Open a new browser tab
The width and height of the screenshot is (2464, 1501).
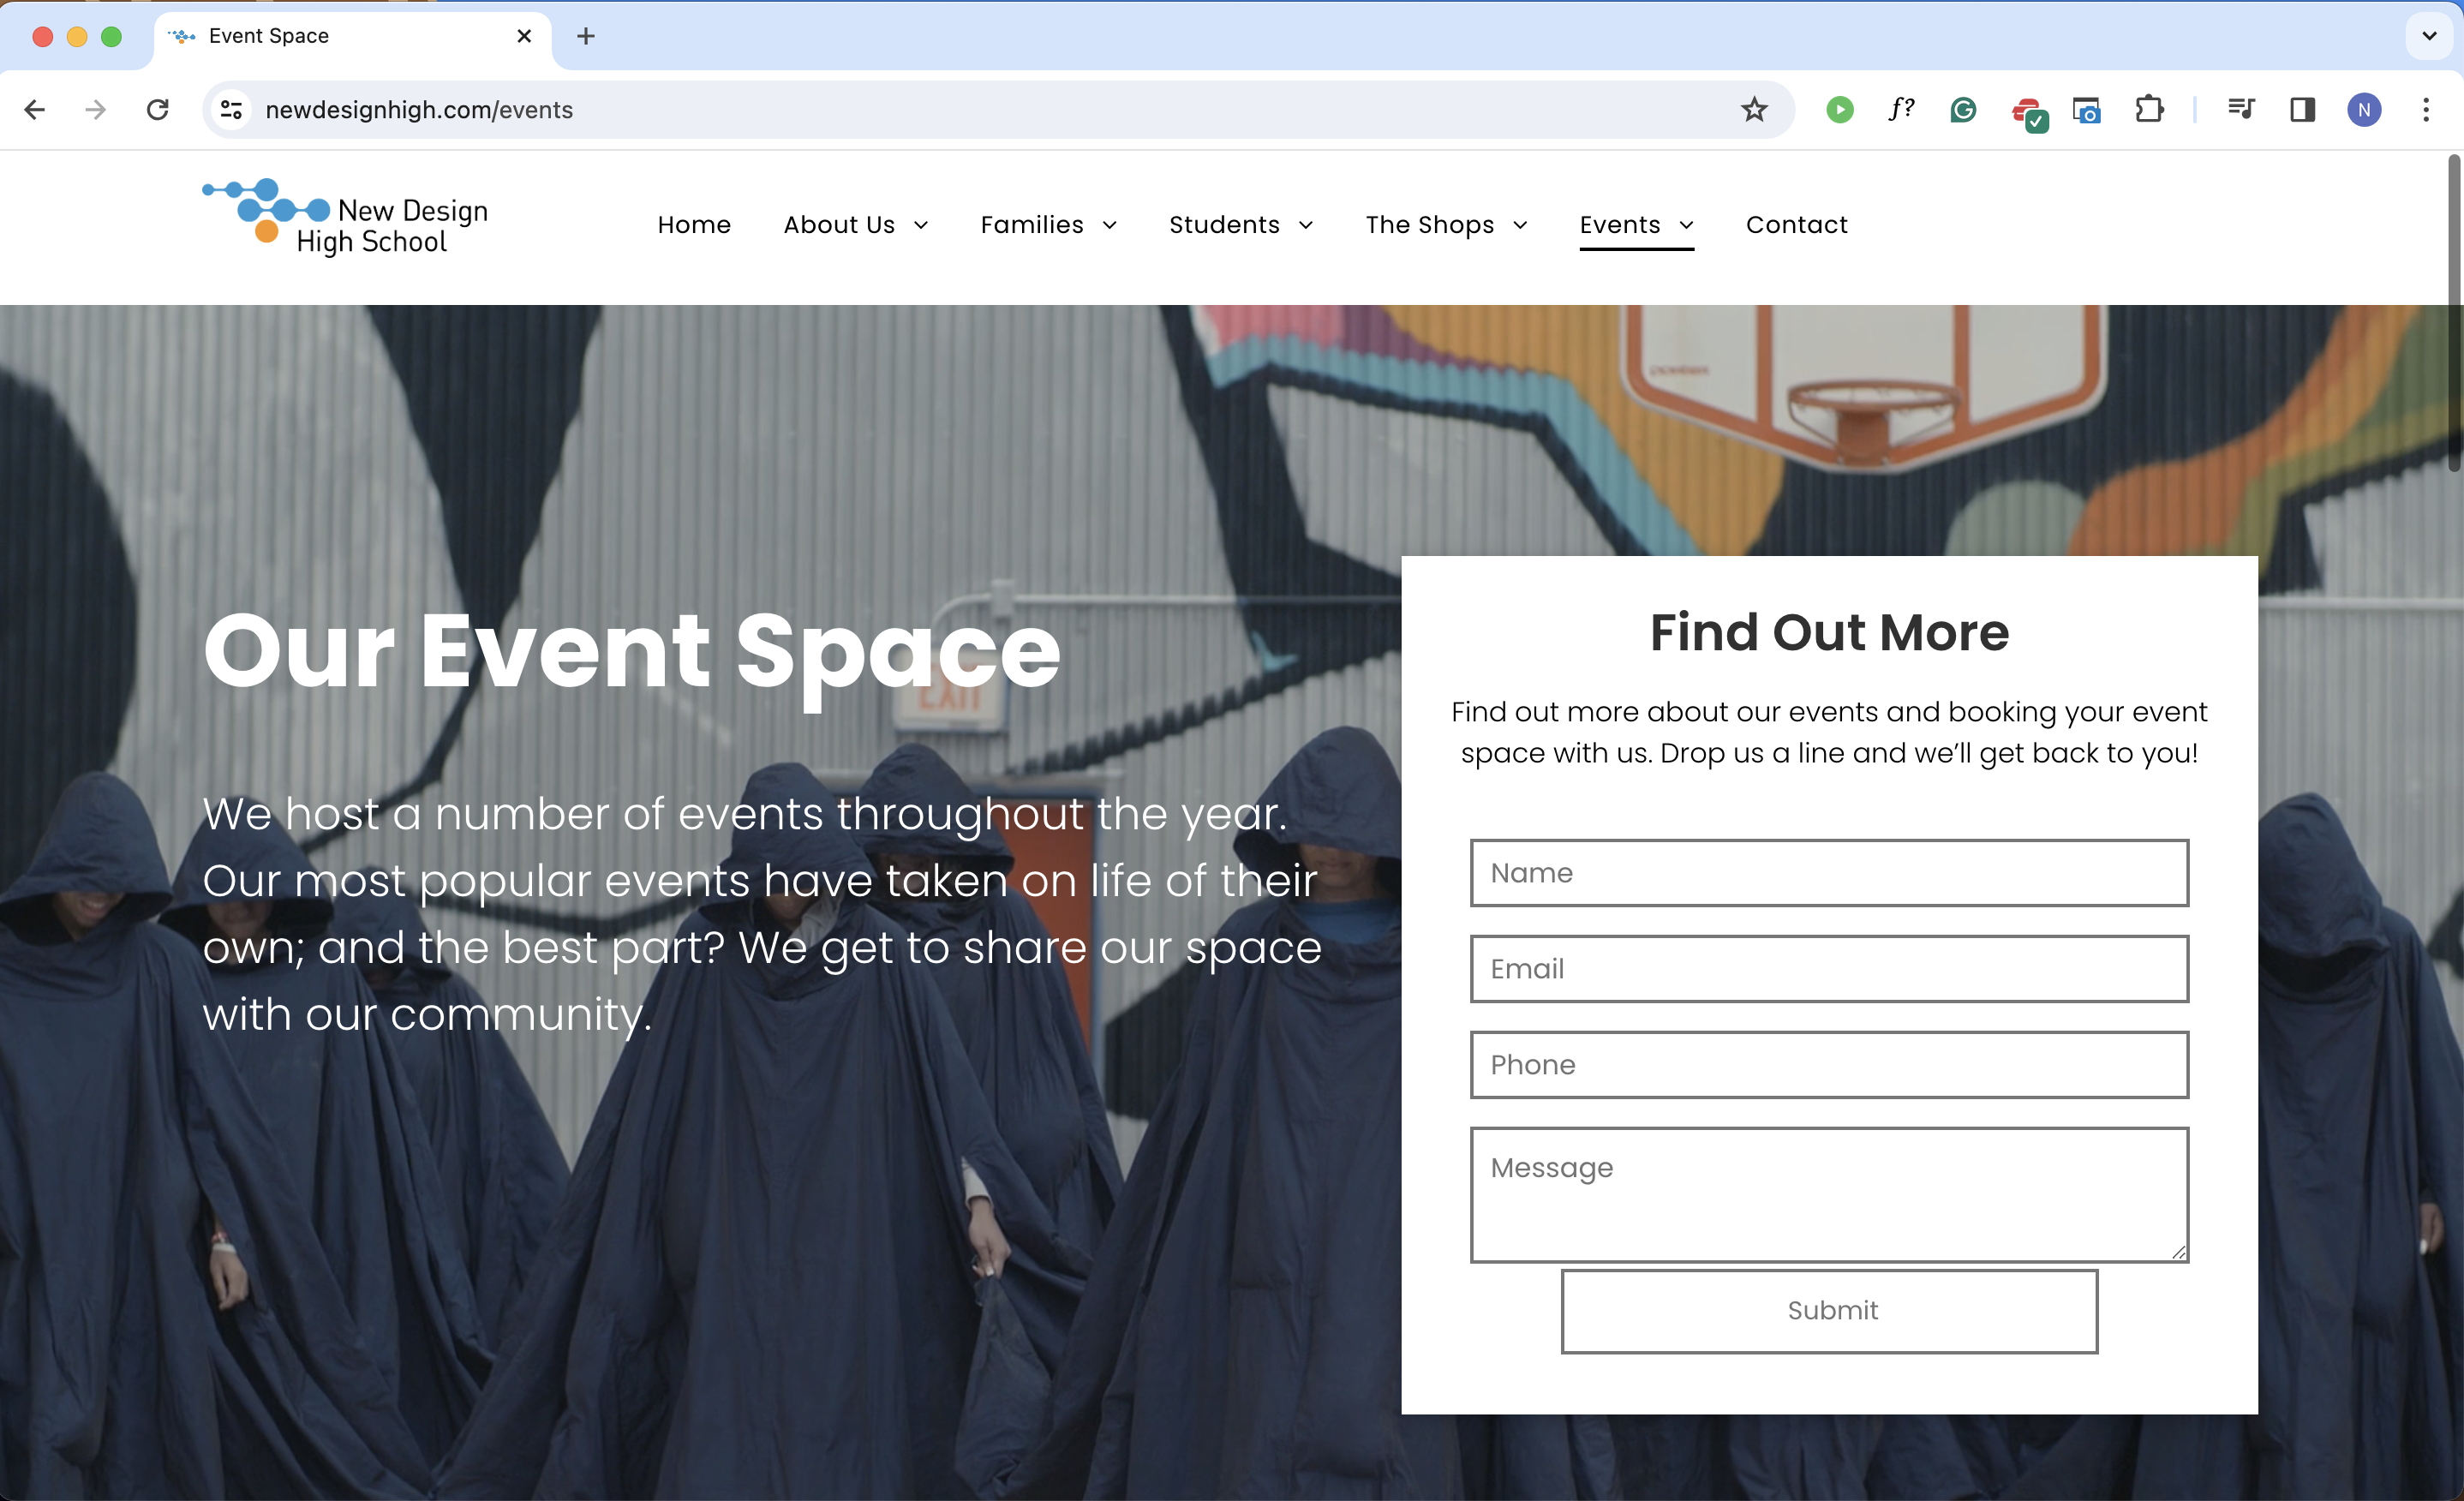(586, 36)
